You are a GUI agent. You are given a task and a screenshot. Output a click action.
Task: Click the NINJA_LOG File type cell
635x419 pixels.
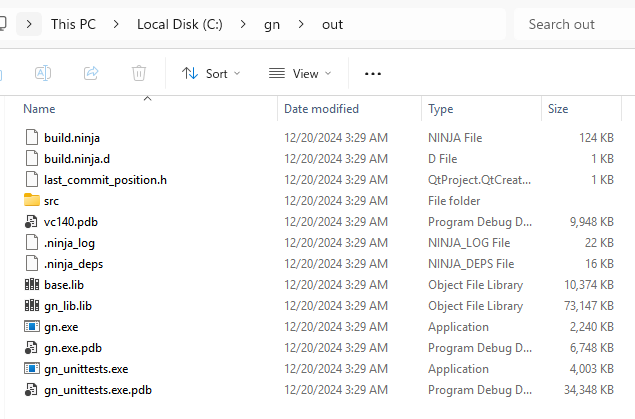tap(469, 243)
